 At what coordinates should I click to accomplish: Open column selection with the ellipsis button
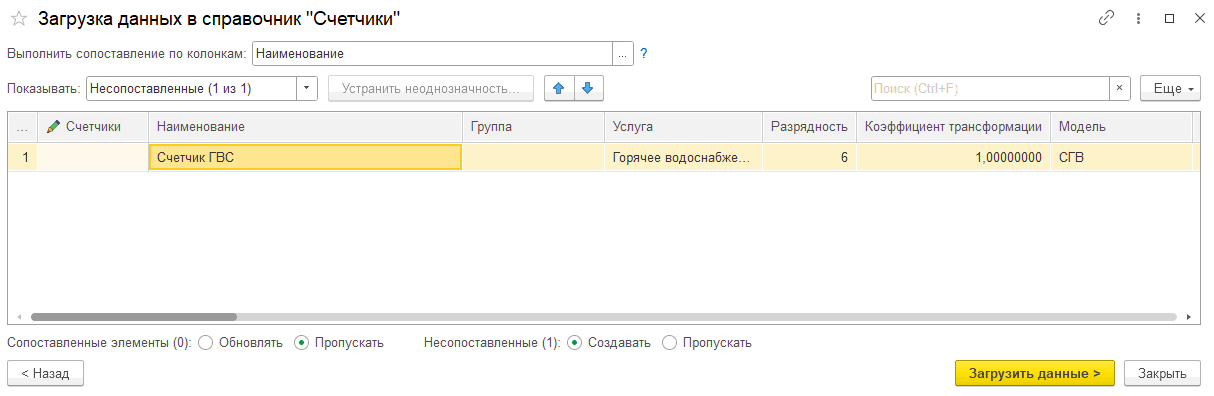click(x=622, y=53)
